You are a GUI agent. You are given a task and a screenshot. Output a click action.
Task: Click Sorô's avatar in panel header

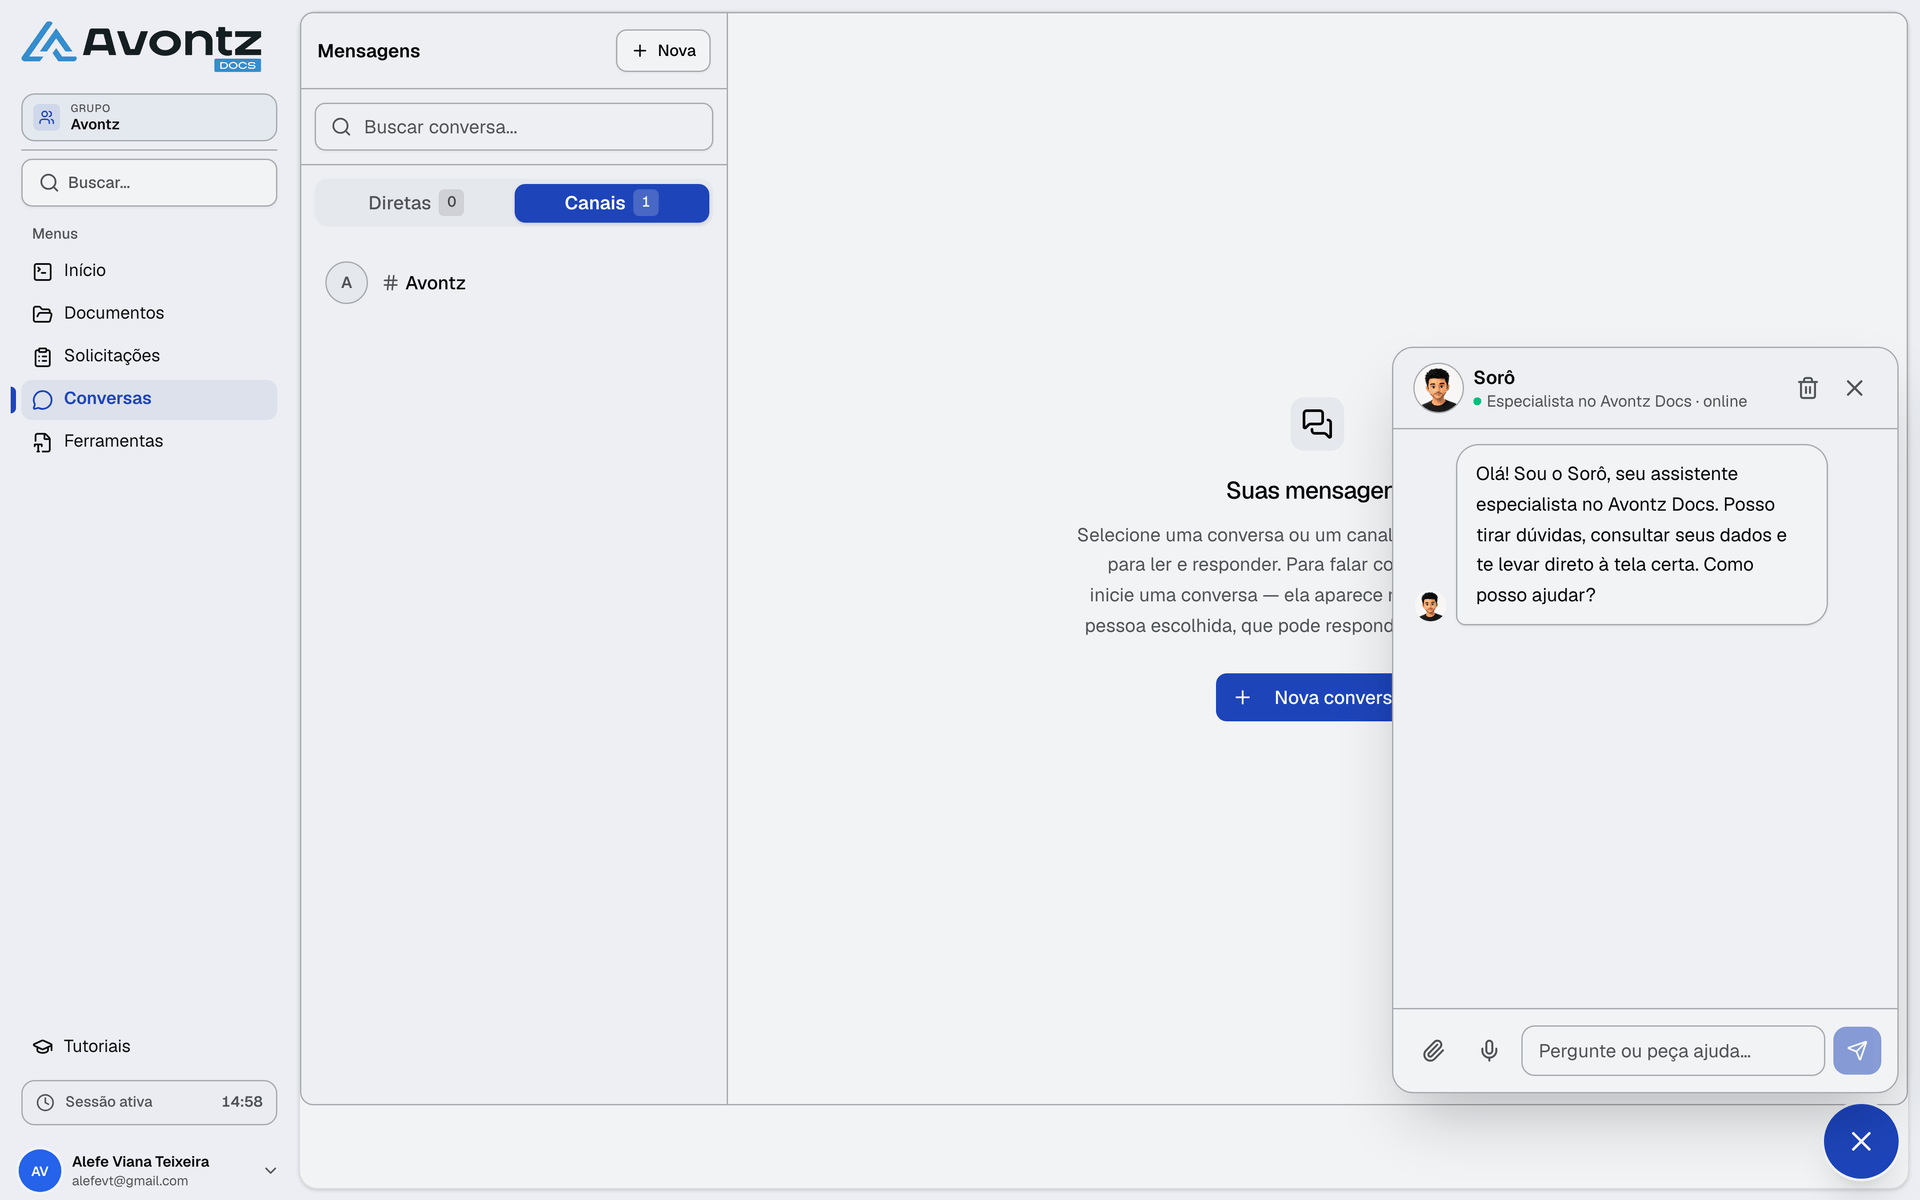(x=1438, y=388)
